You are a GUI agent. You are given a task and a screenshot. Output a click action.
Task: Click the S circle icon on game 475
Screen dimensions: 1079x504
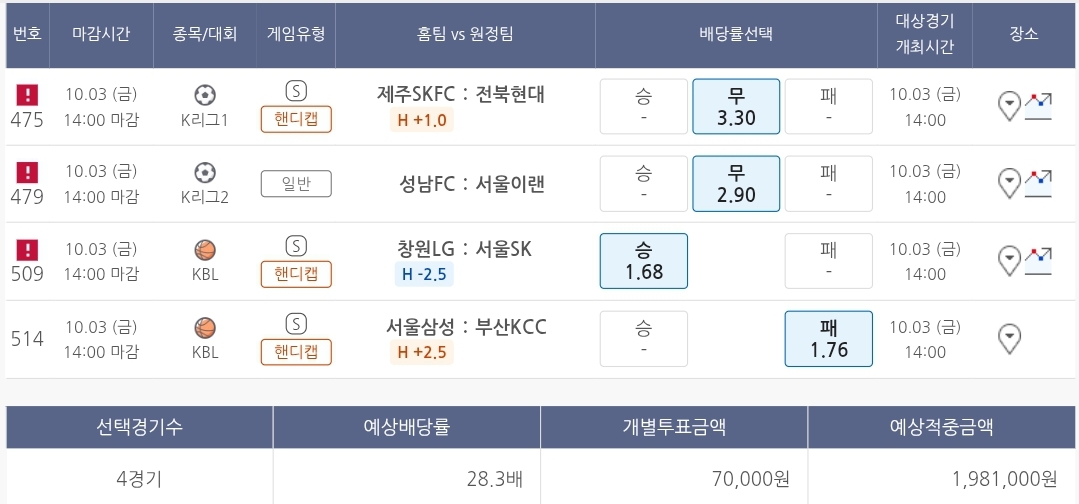(295, 91)
